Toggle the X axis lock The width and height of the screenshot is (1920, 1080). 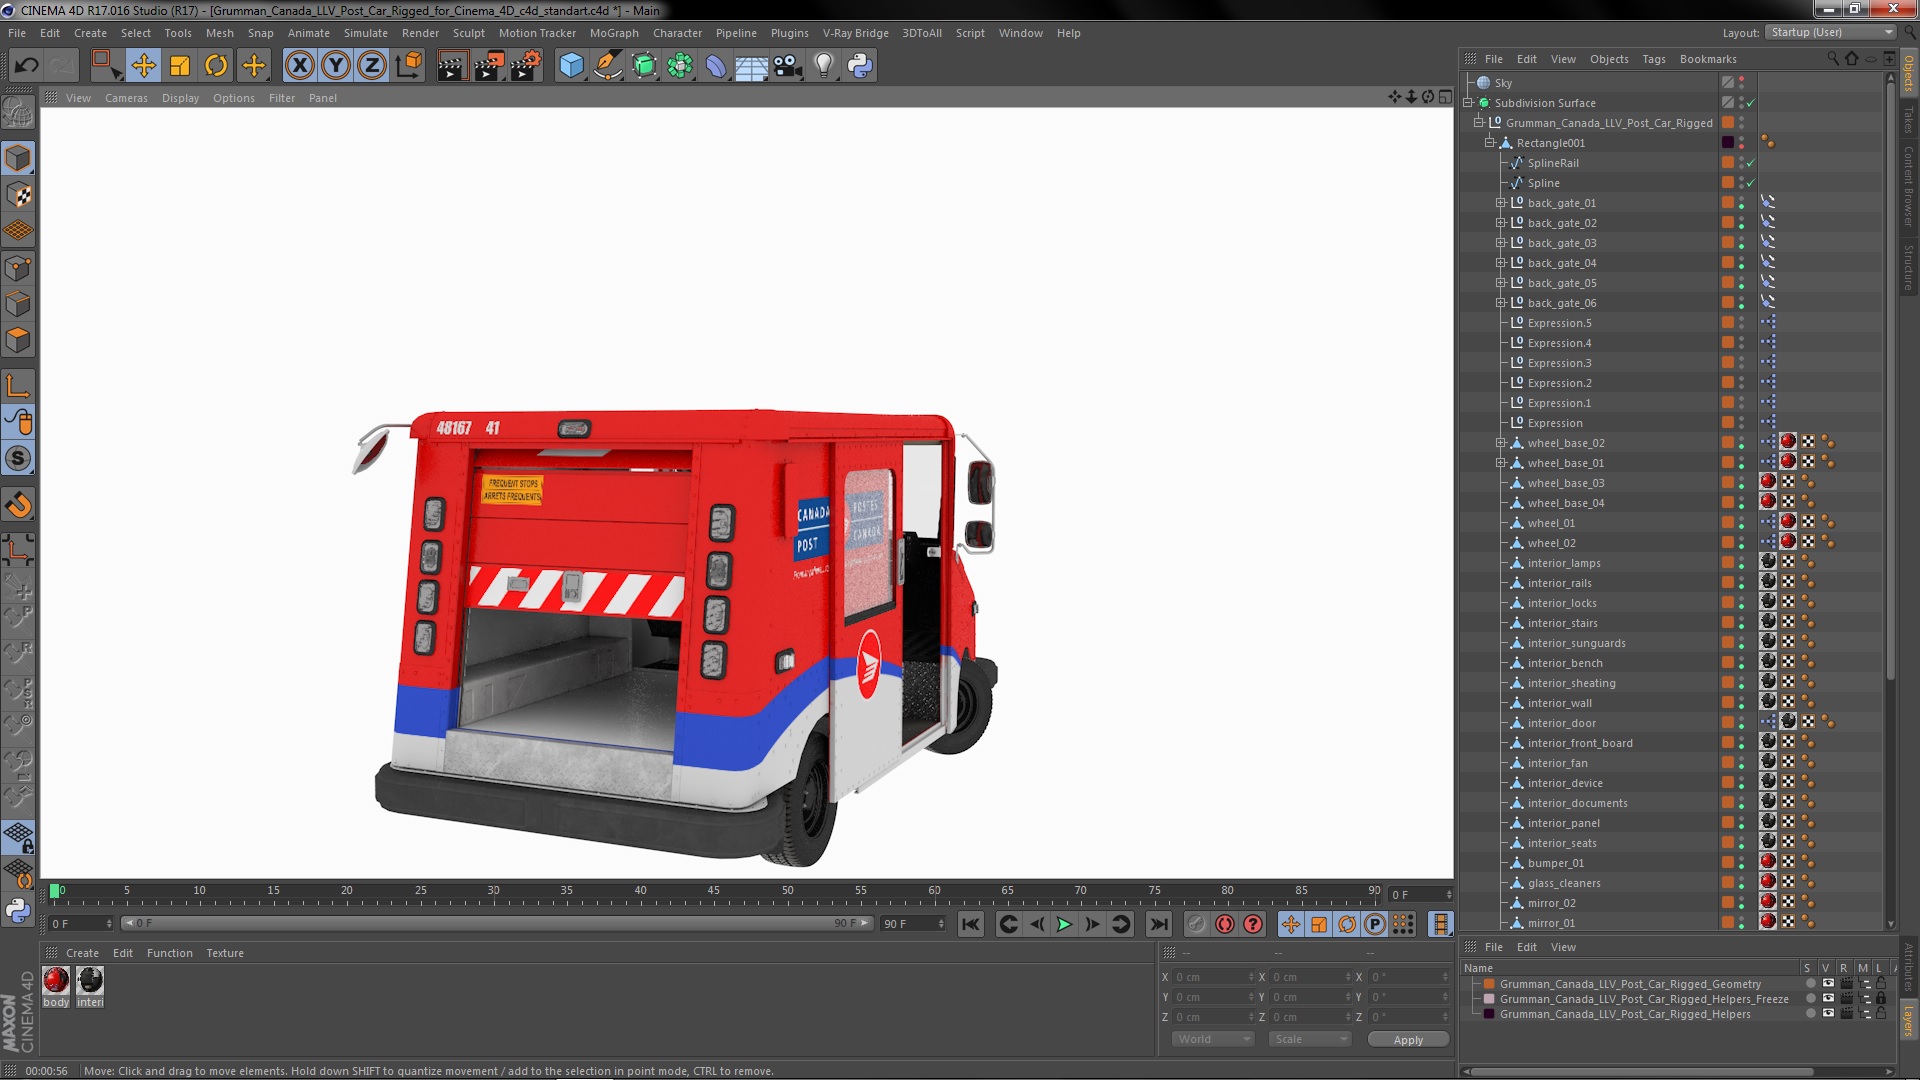(x=299, y=66)
